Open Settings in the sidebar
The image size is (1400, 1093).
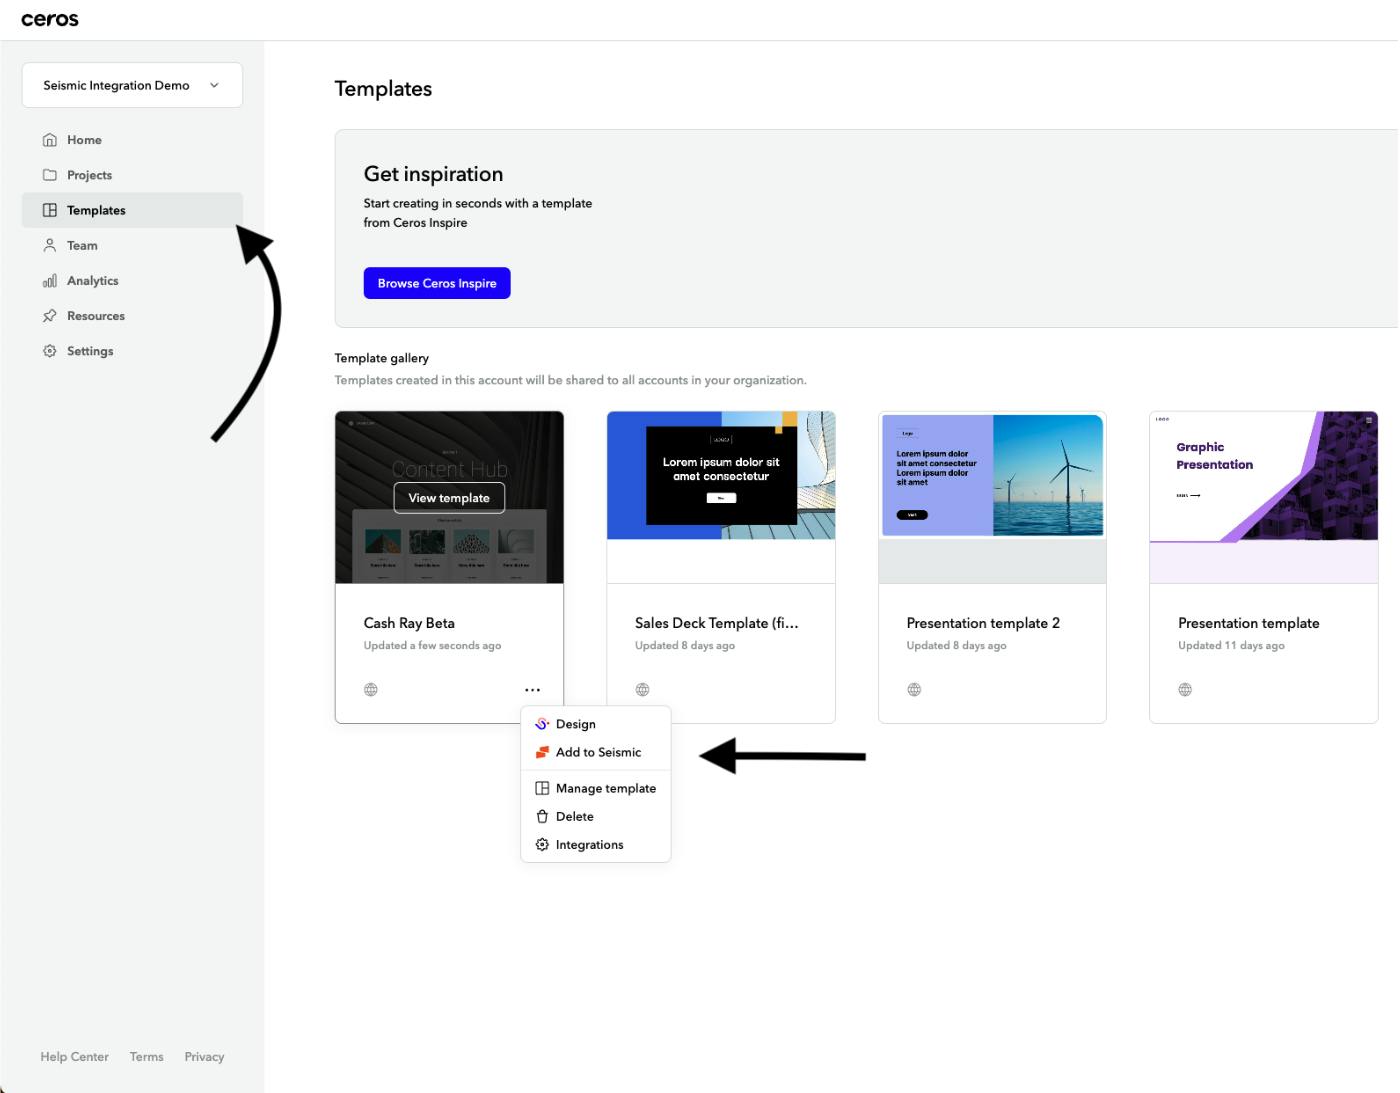(x=132, y=351)
